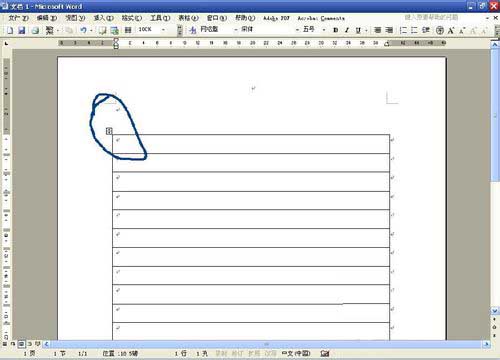Viewport: 500px width, 360px height.
Task: Open the Acrobat Comments menu
Action: click(x=321, y=18)
